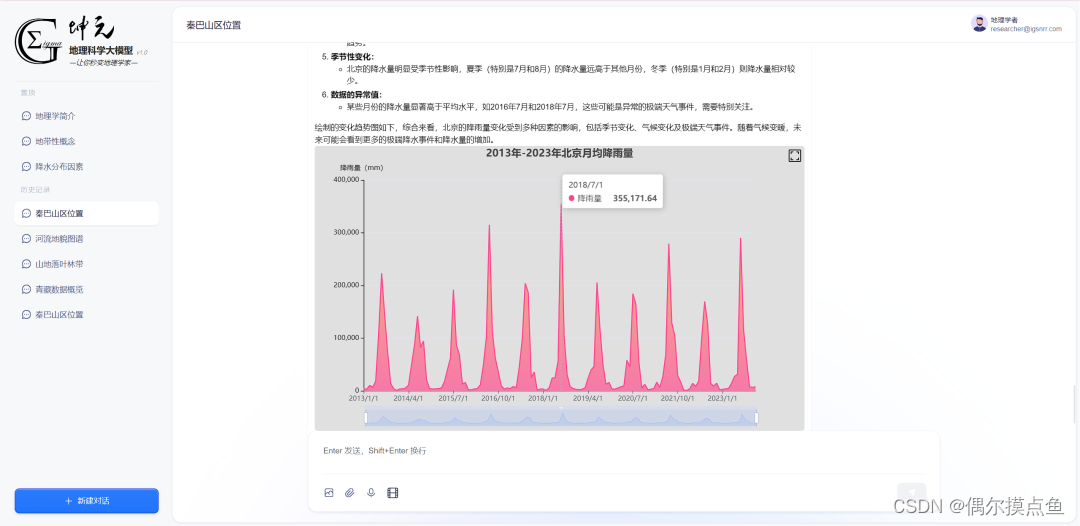Click the 降雨量 (mm) axis label

tap(362, 167)
